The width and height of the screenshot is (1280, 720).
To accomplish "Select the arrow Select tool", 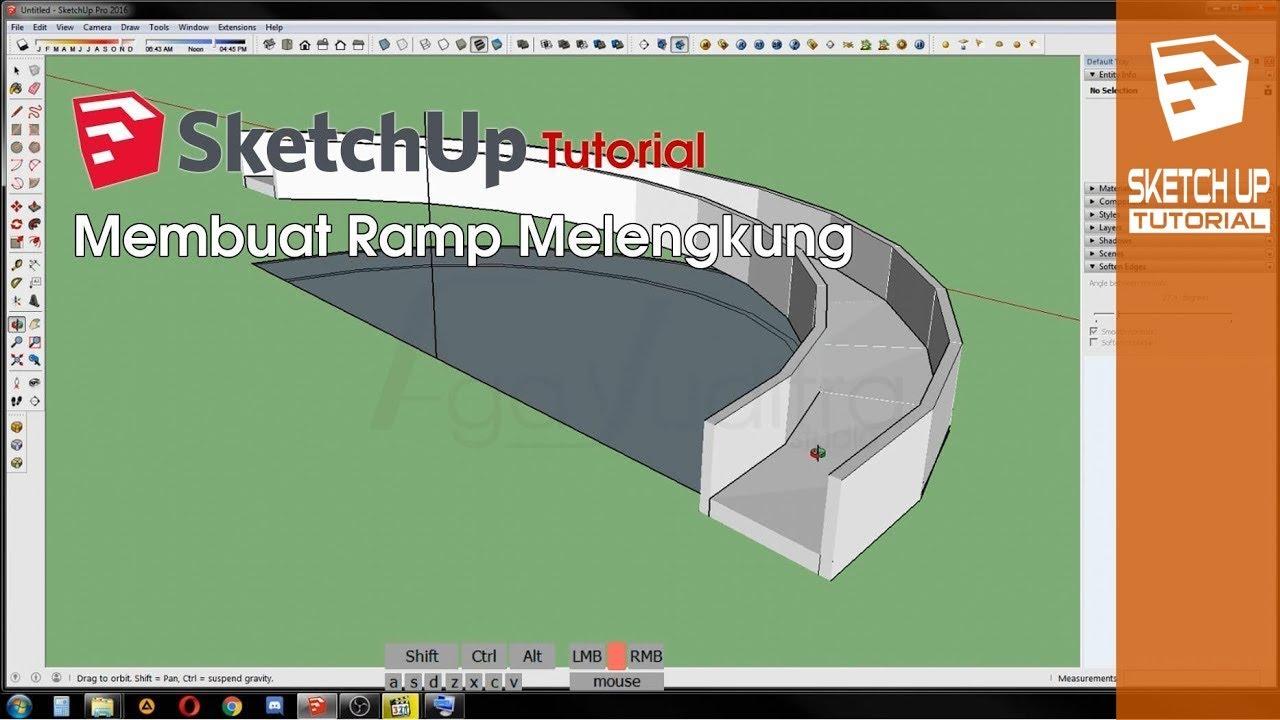I will click(x=16, y=70).
